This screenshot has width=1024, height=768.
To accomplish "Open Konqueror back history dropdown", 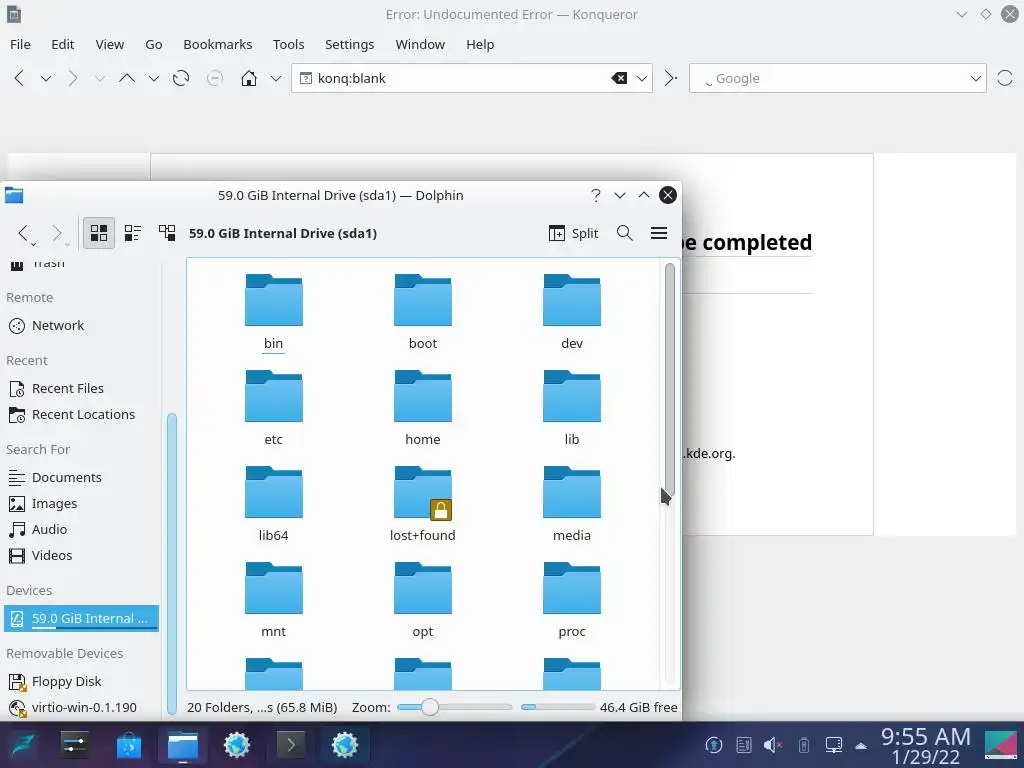I will [46, 78].
